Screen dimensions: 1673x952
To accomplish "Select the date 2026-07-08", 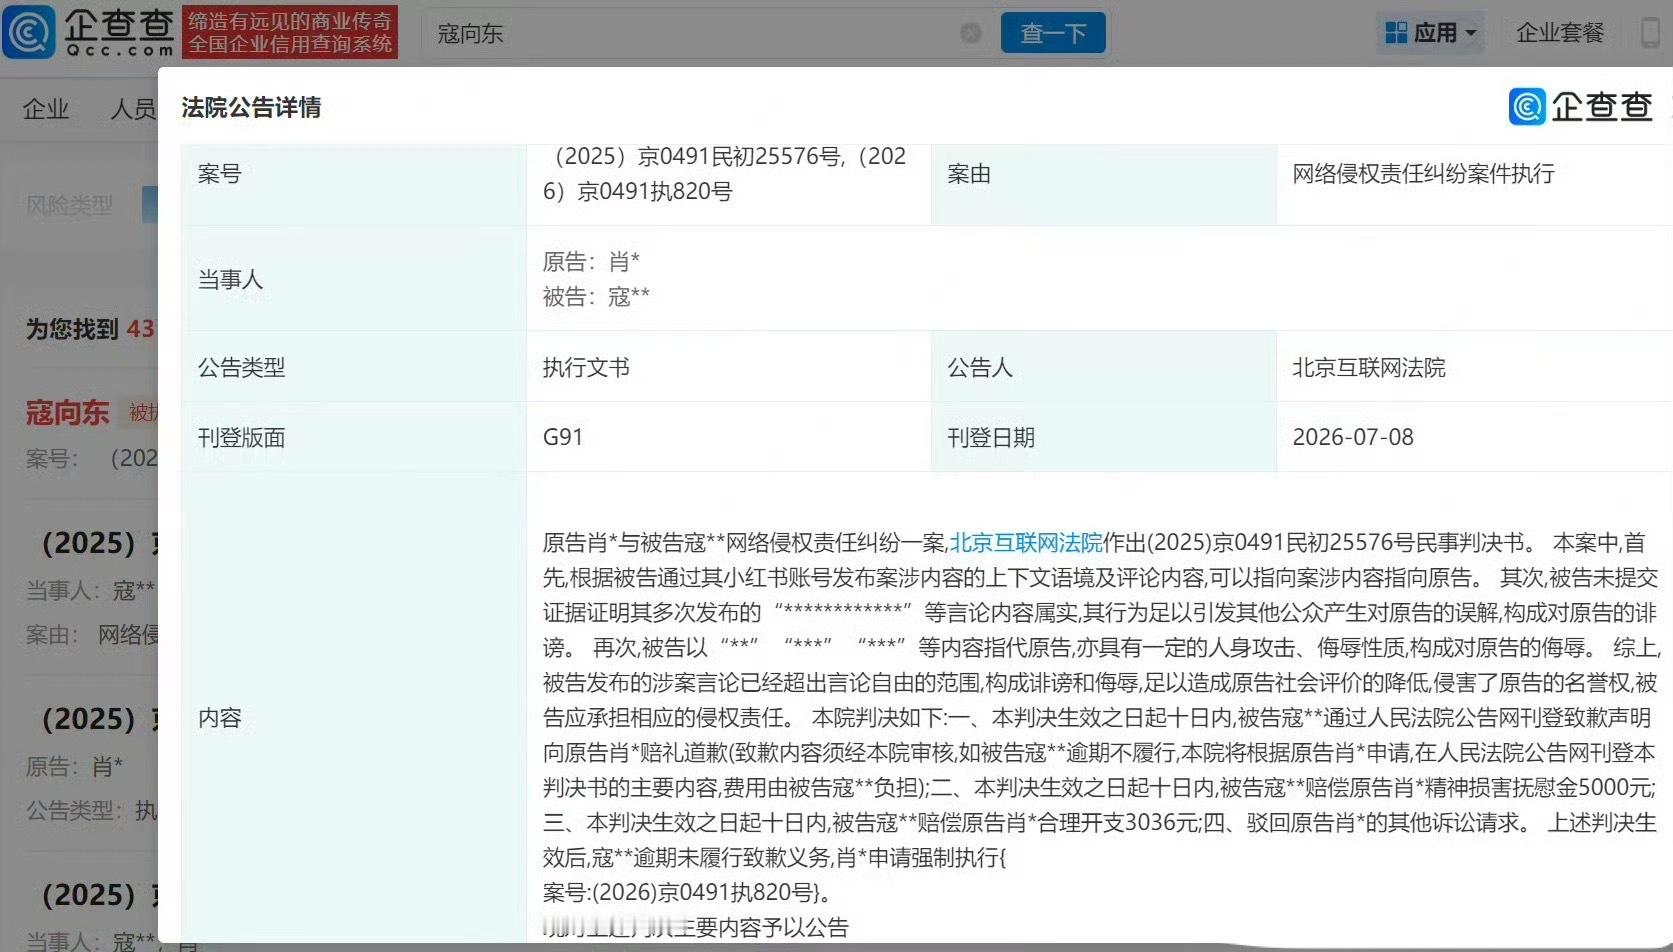I will point(1353,437).
